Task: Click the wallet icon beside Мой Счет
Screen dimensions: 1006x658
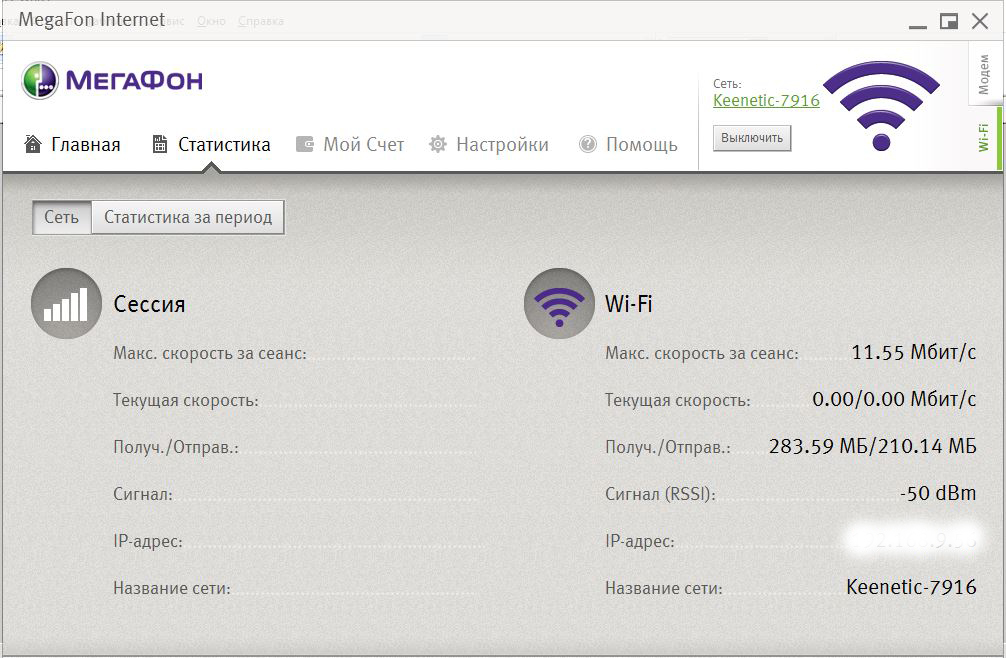Action: [x=305, y=144]
